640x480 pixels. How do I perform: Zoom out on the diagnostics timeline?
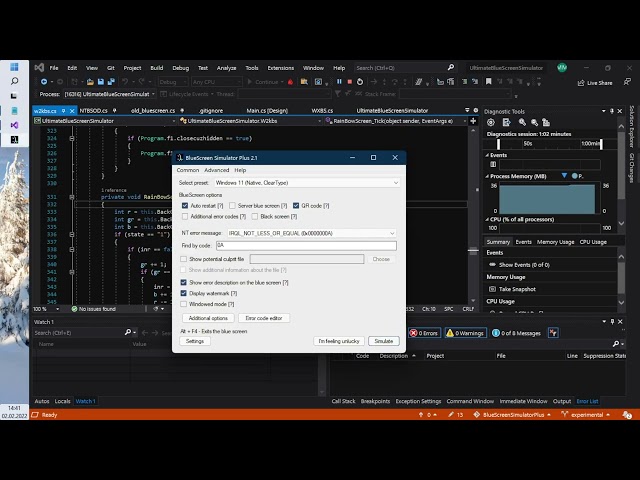click(534, 122)
